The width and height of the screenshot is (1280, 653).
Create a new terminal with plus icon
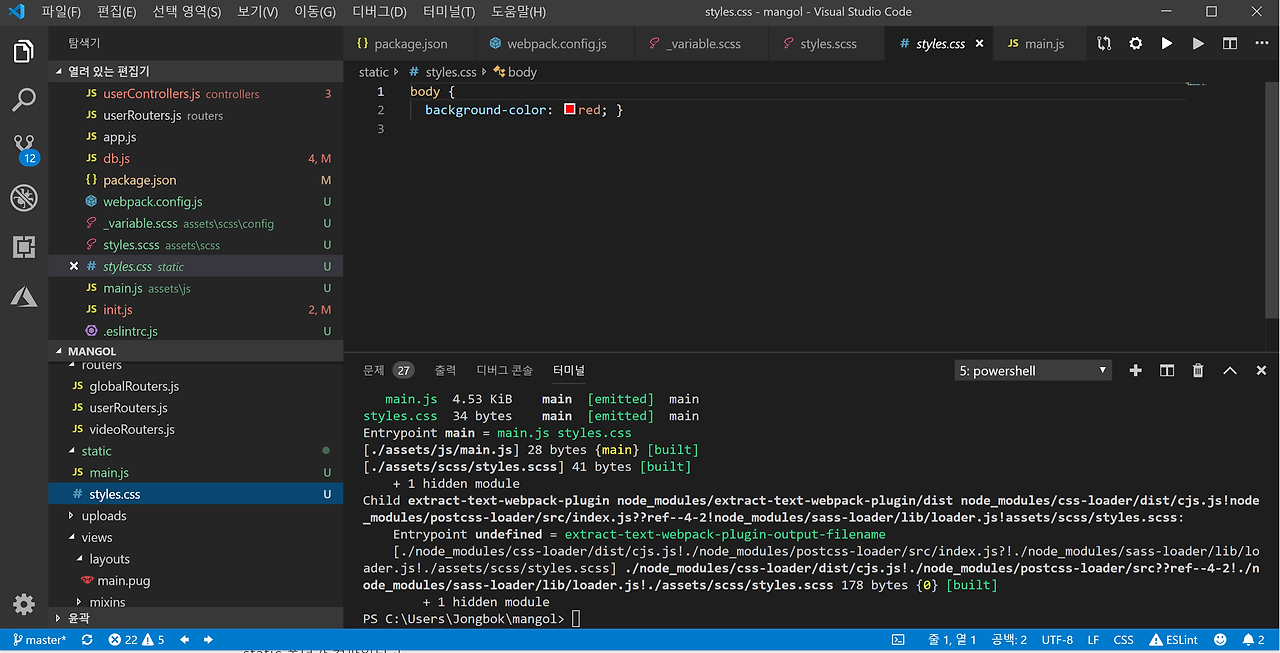point(1135,370)
